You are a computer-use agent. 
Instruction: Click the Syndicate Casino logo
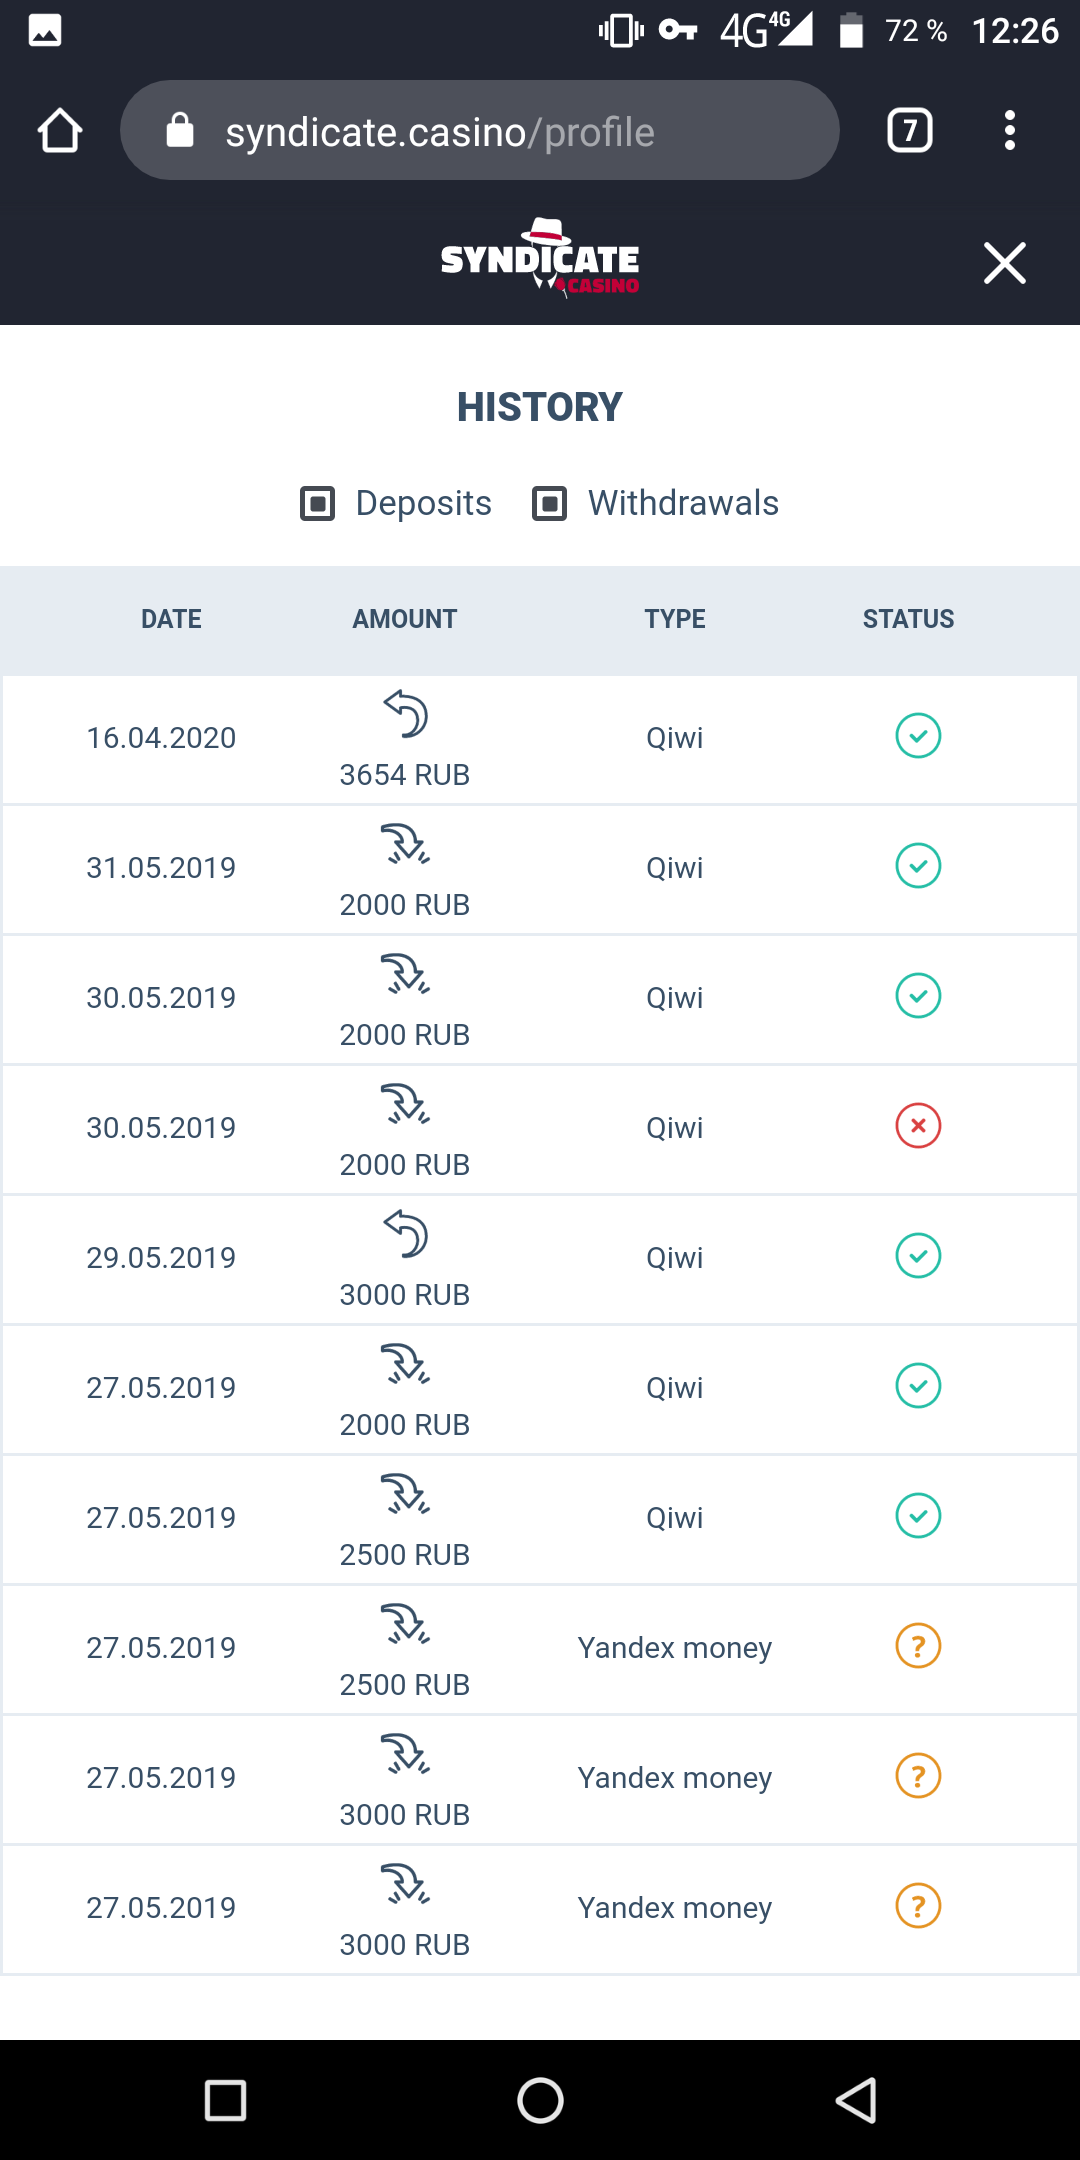click(x=540, y=260)
